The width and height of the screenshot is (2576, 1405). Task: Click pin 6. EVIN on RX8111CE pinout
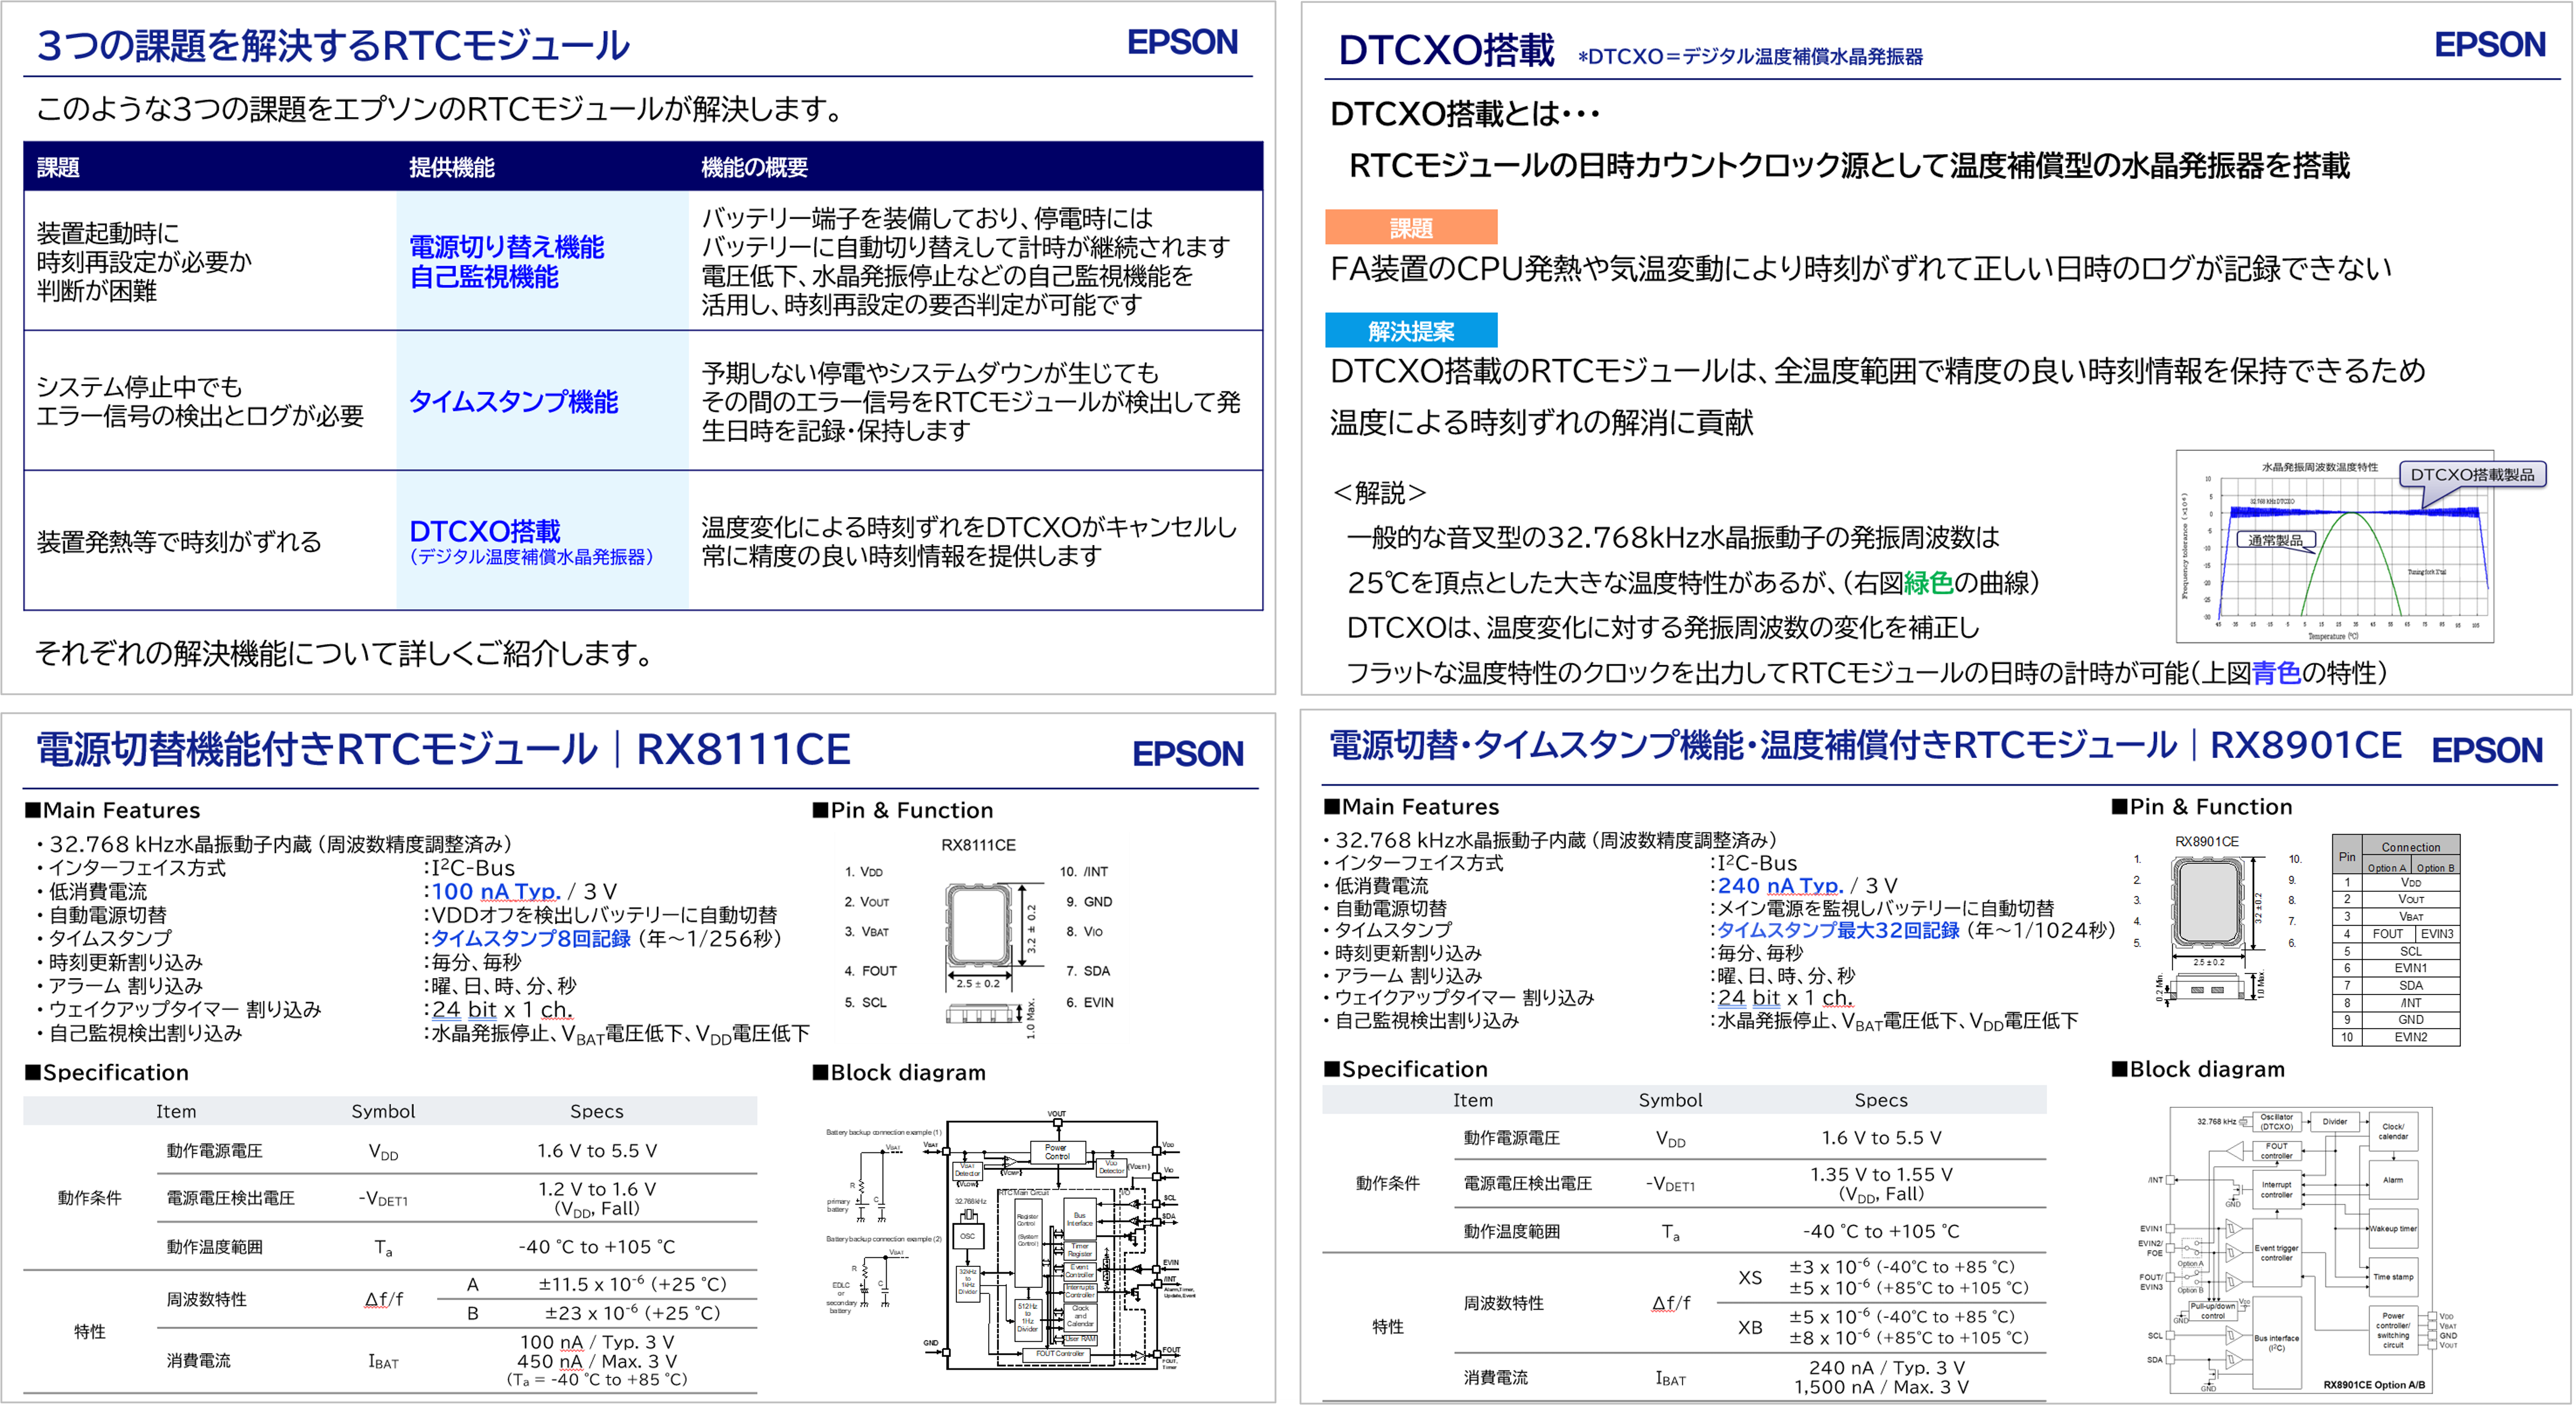pyautogui.click(x=1089, y=1003)
